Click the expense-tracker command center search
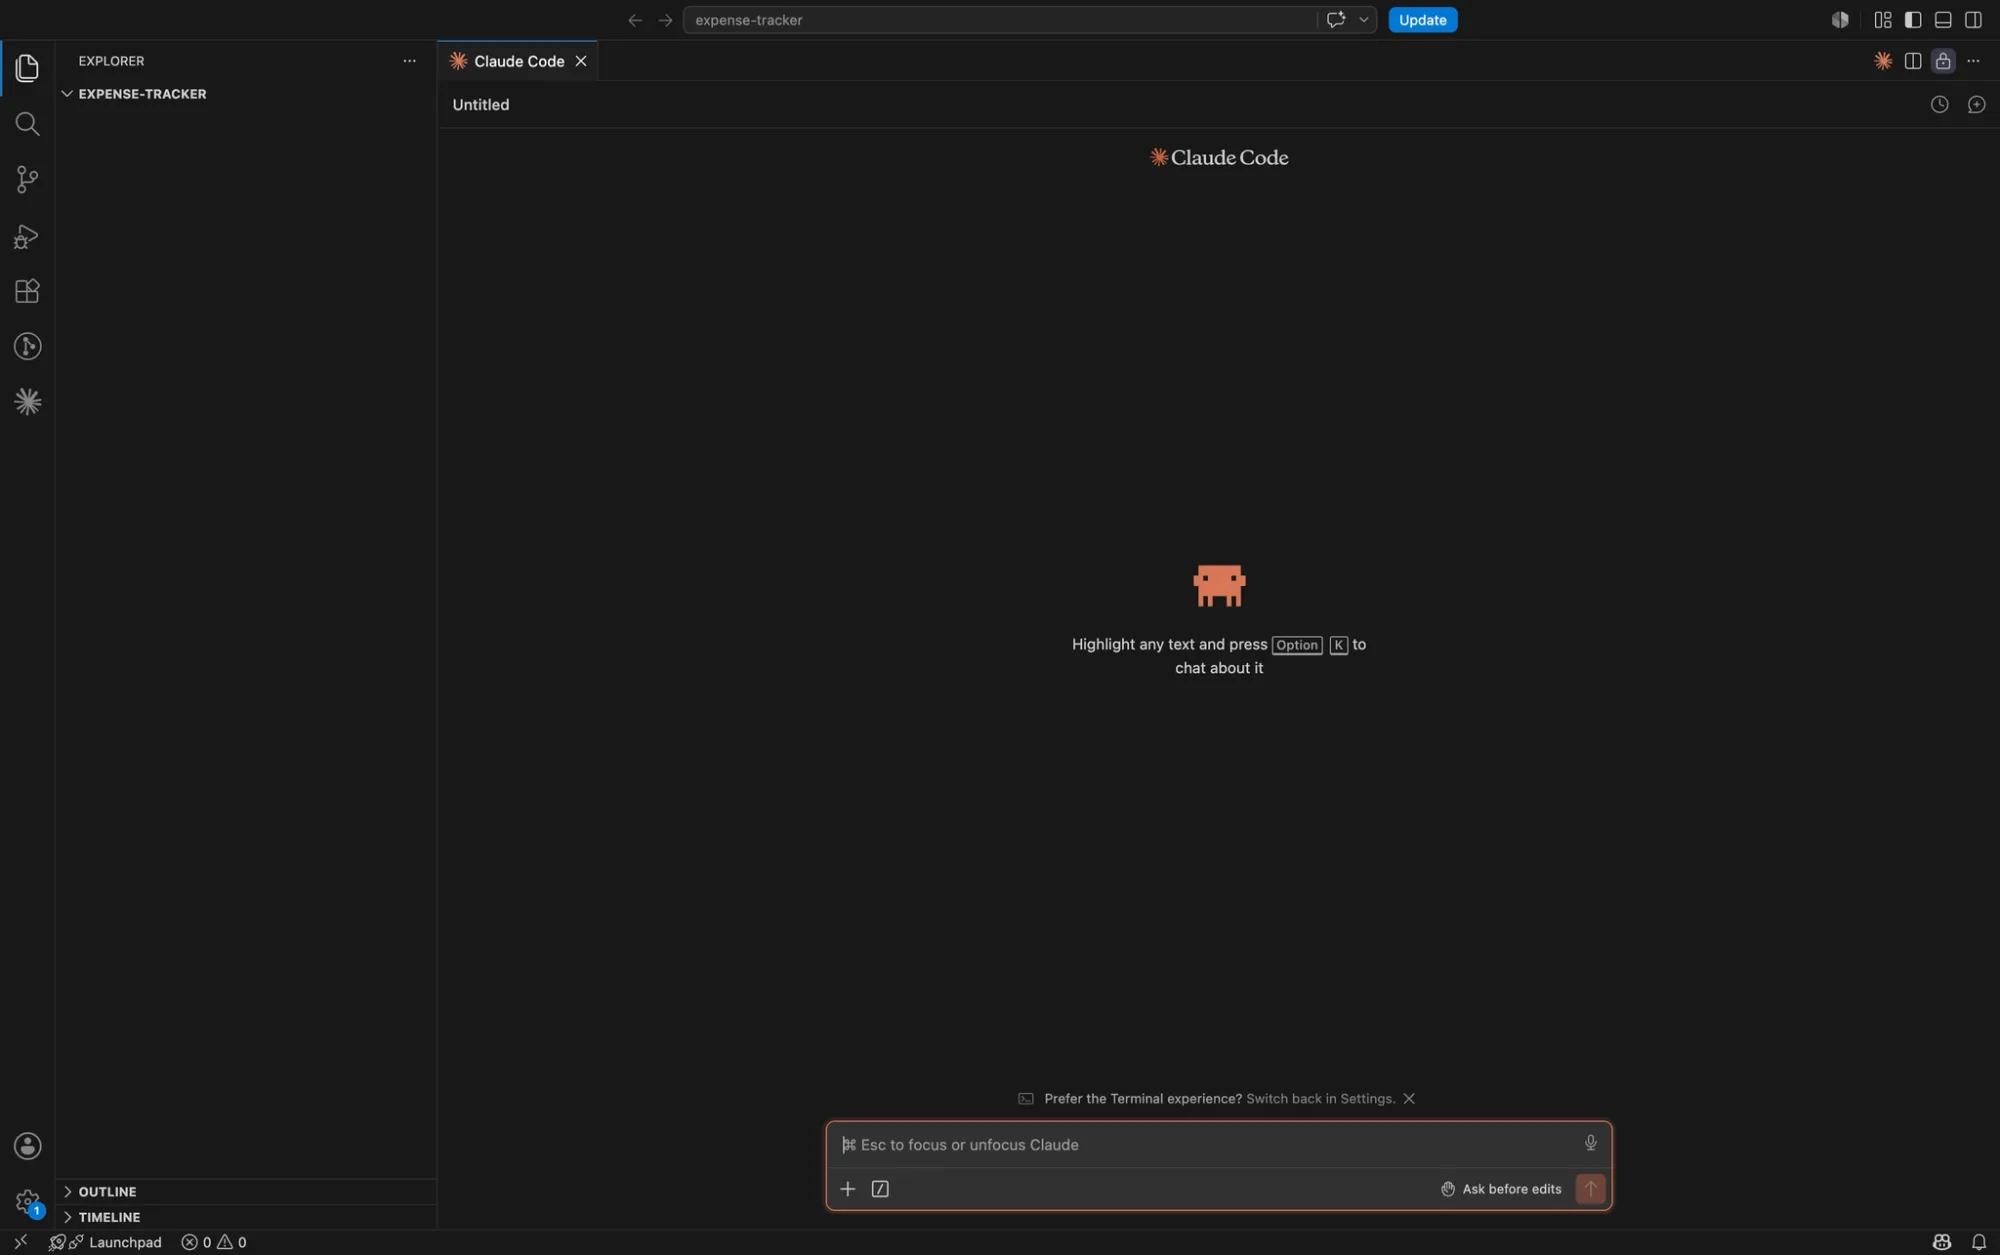Viewport: 2000px width, 1255px height. pyautogui.click(x=1000, y=20)
